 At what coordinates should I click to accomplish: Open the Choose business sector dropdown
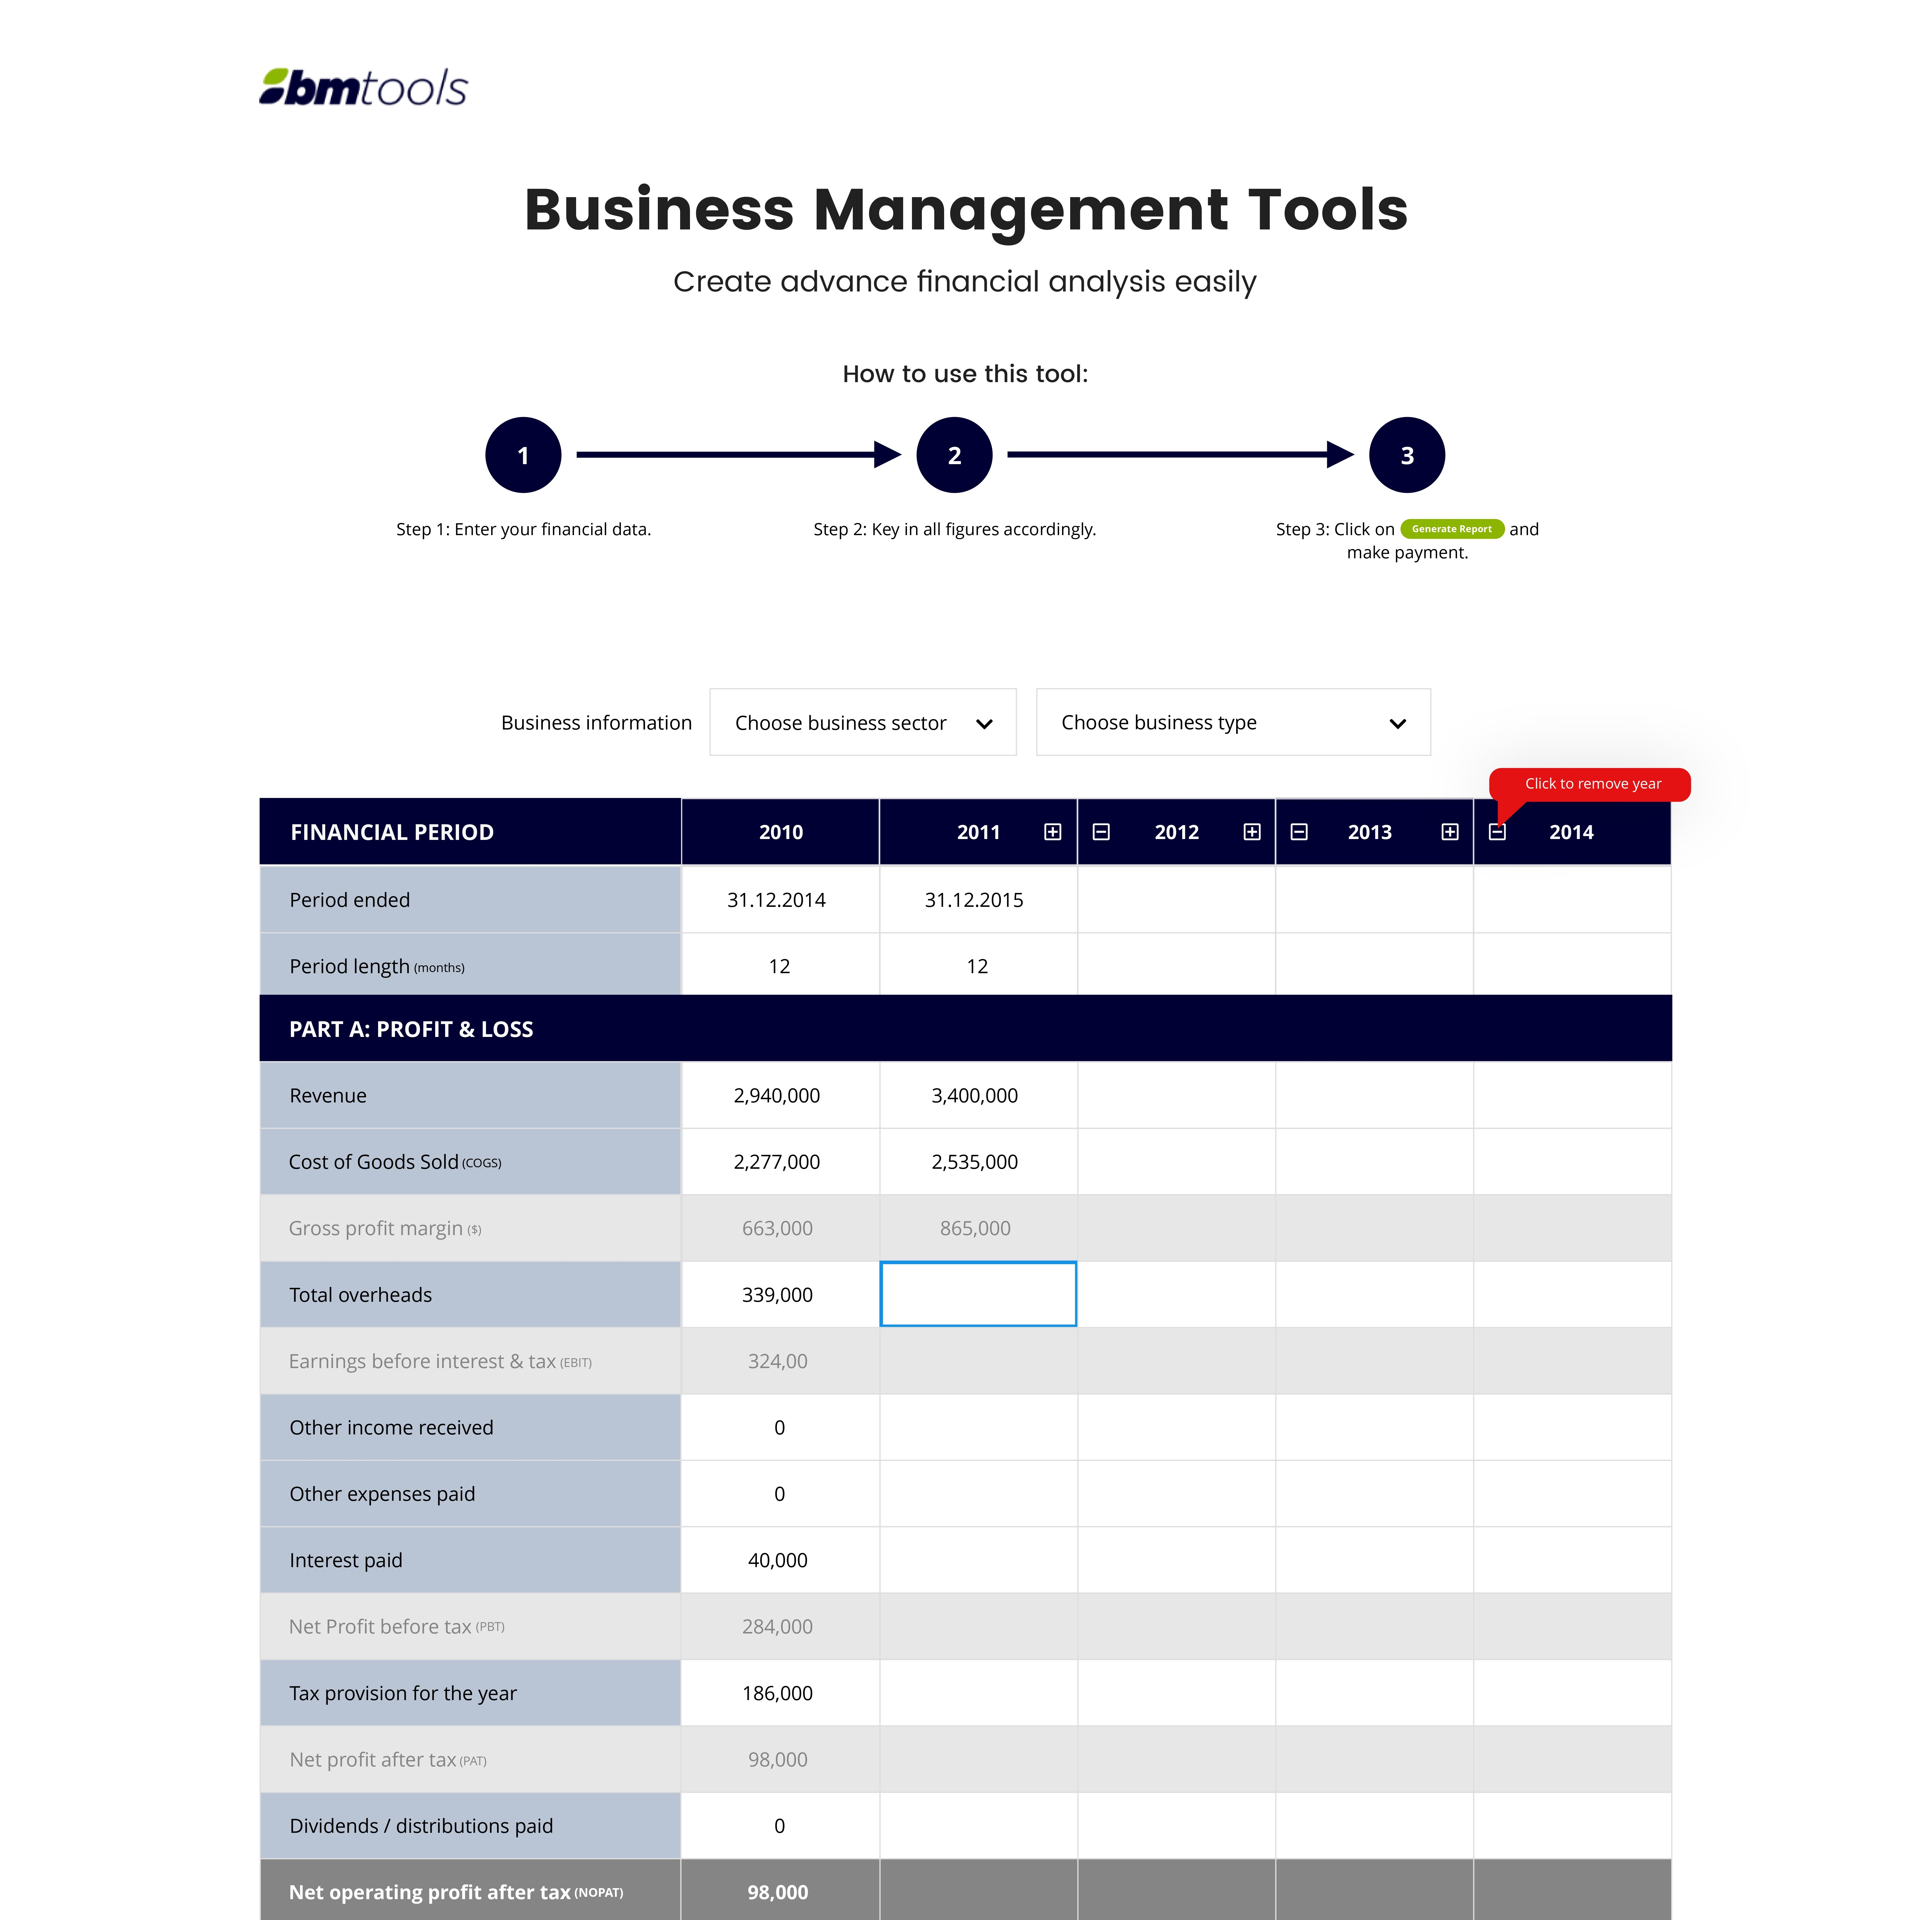862,722
